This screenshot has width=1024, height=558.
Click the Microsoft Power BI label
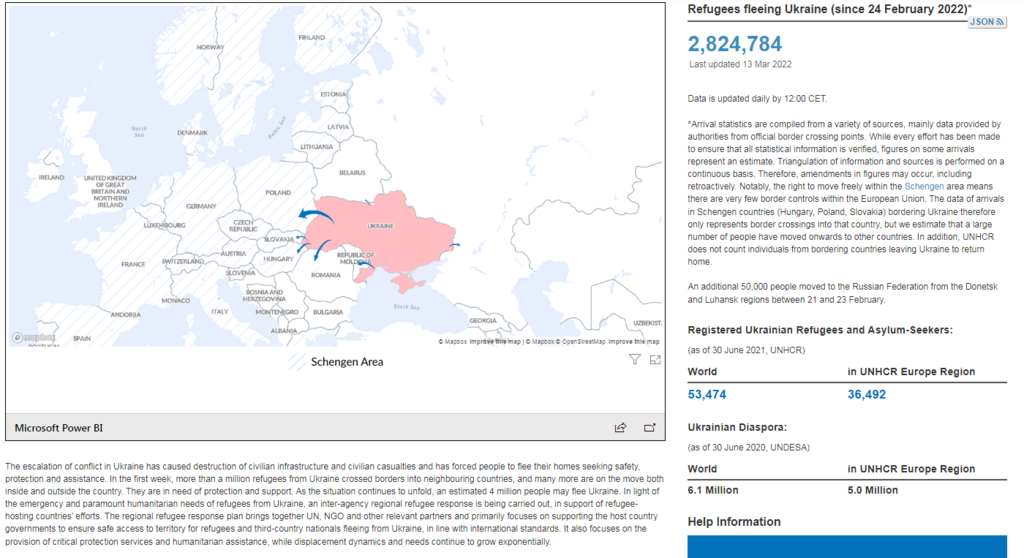click(x=59, y=428)
